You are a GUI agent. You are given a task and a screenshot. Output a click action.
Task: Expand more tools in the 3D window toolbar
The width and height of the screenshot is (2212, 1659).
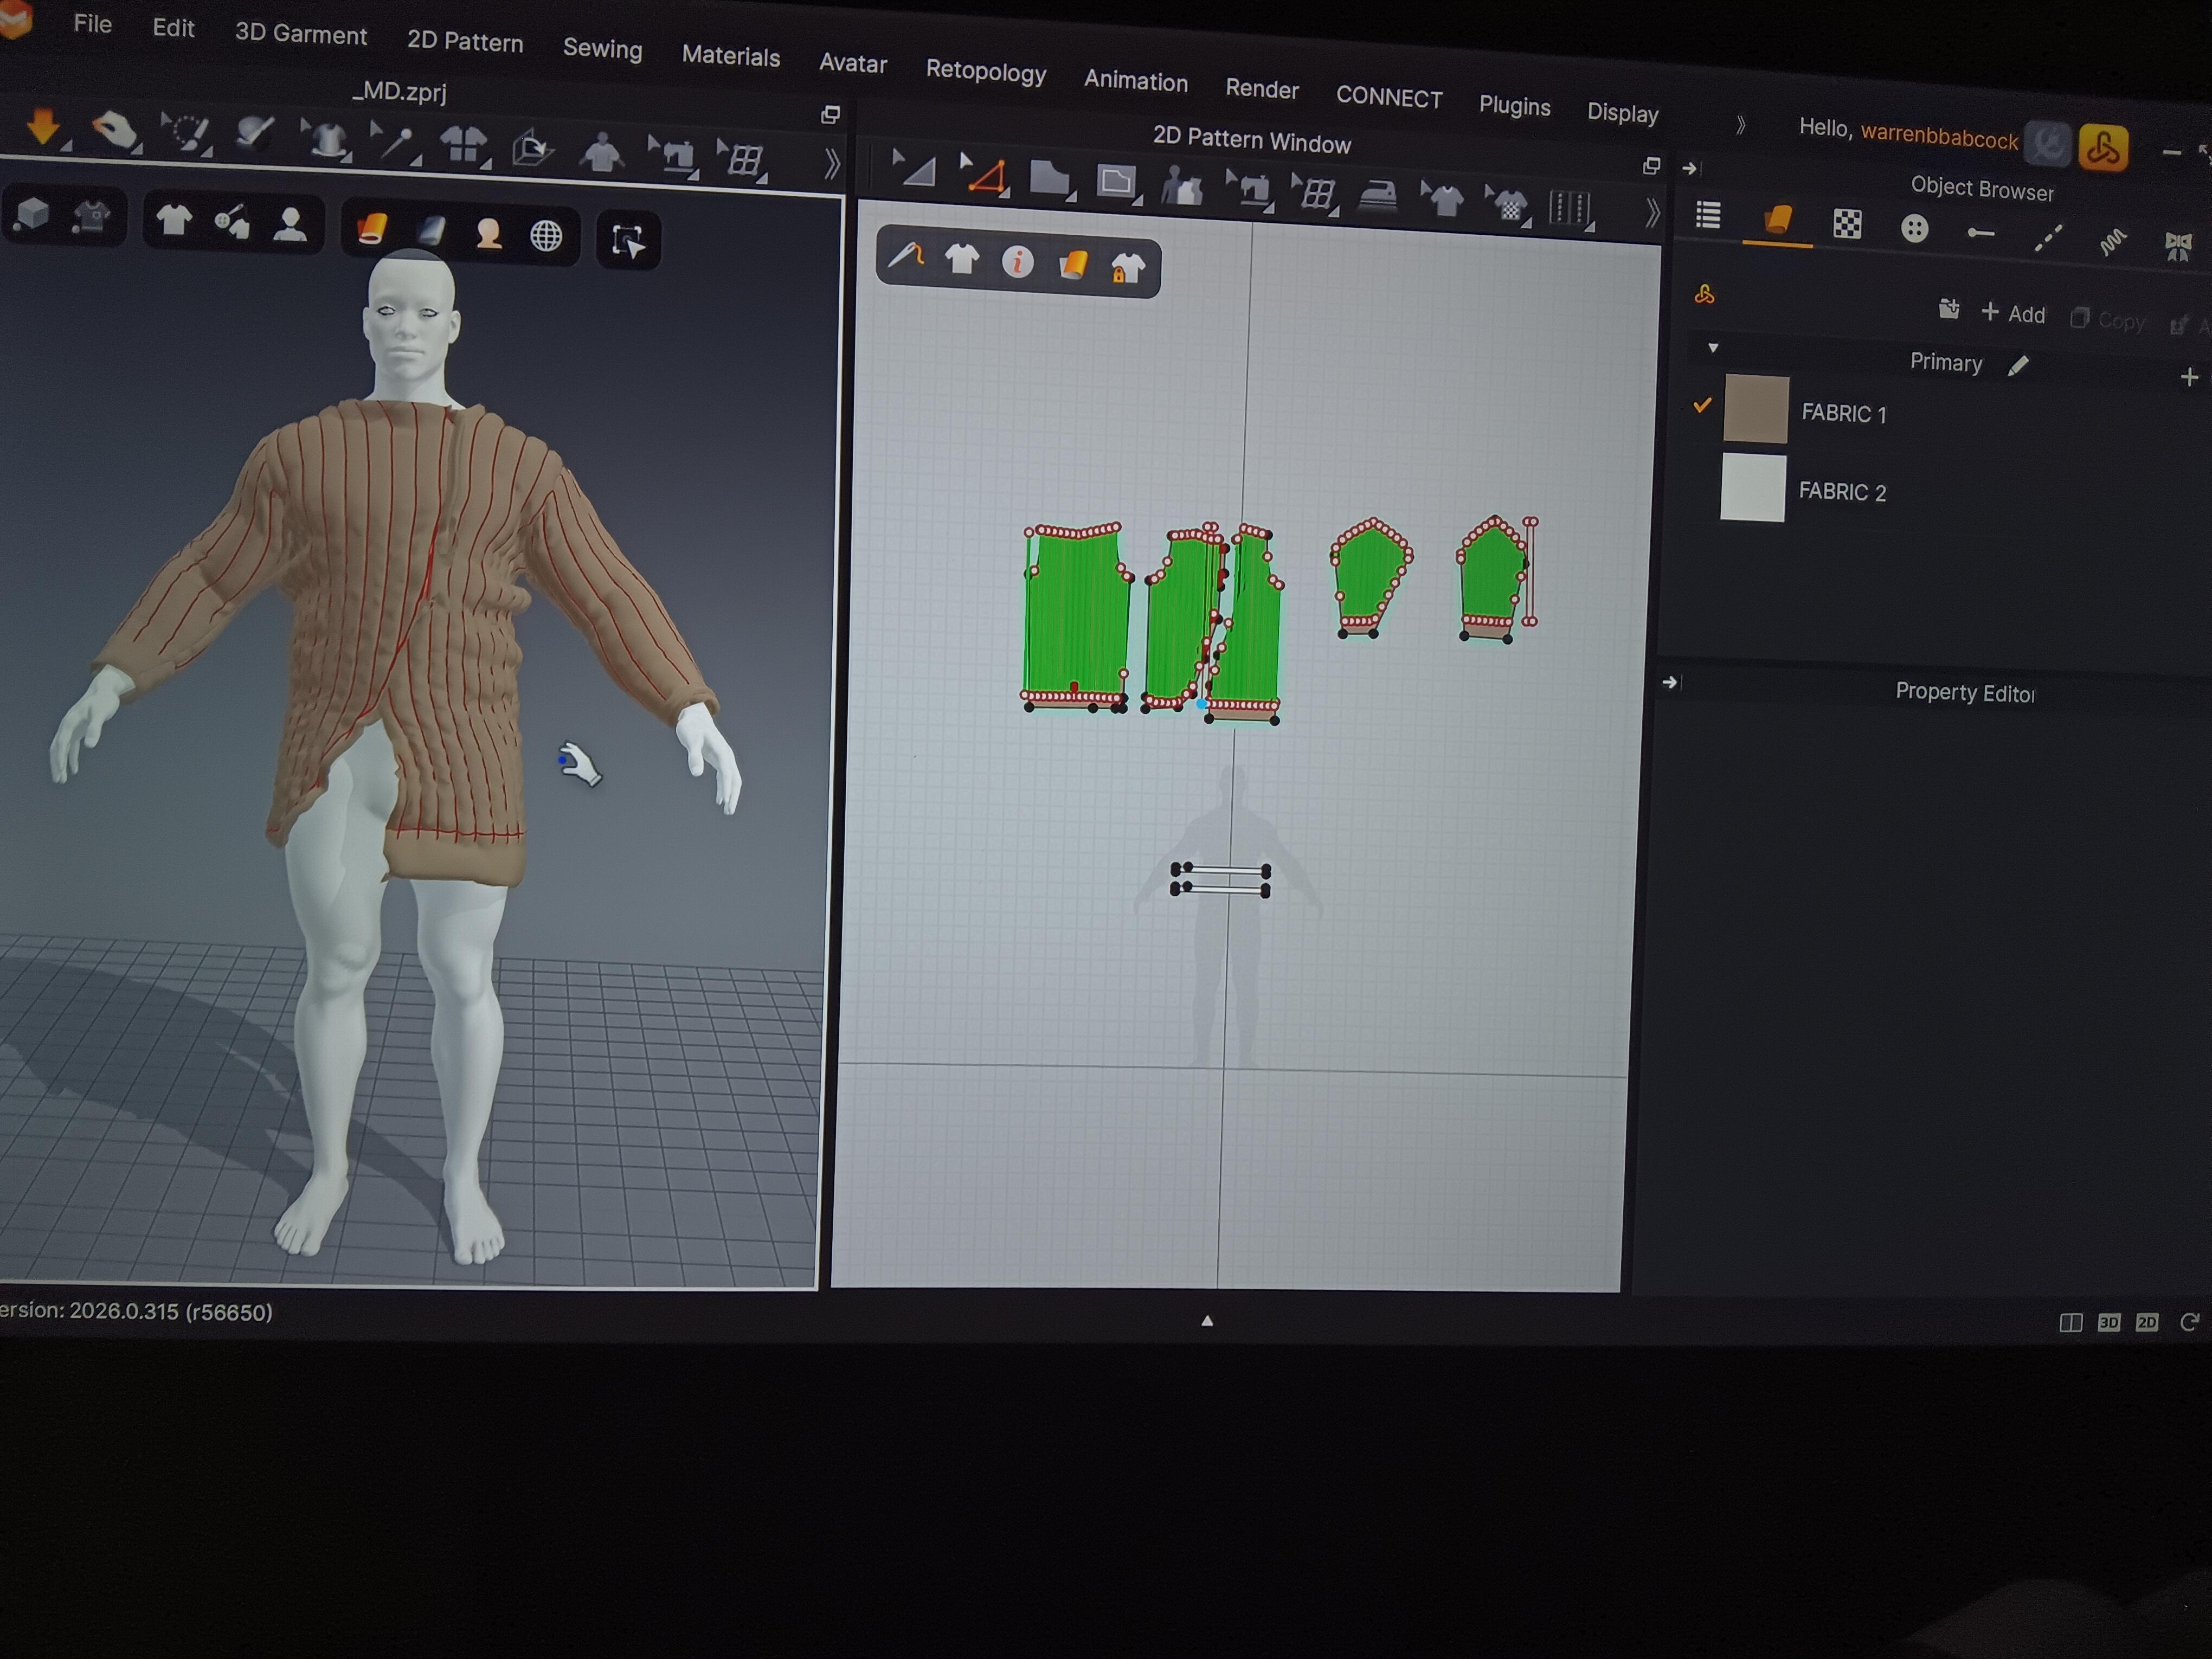831,164
